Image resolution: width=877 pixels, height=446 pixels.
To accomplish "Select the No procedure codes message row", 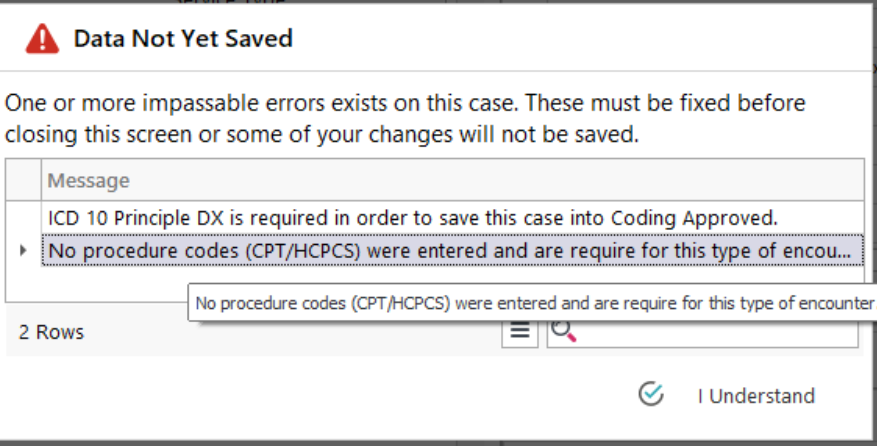I will click(452, 250).
